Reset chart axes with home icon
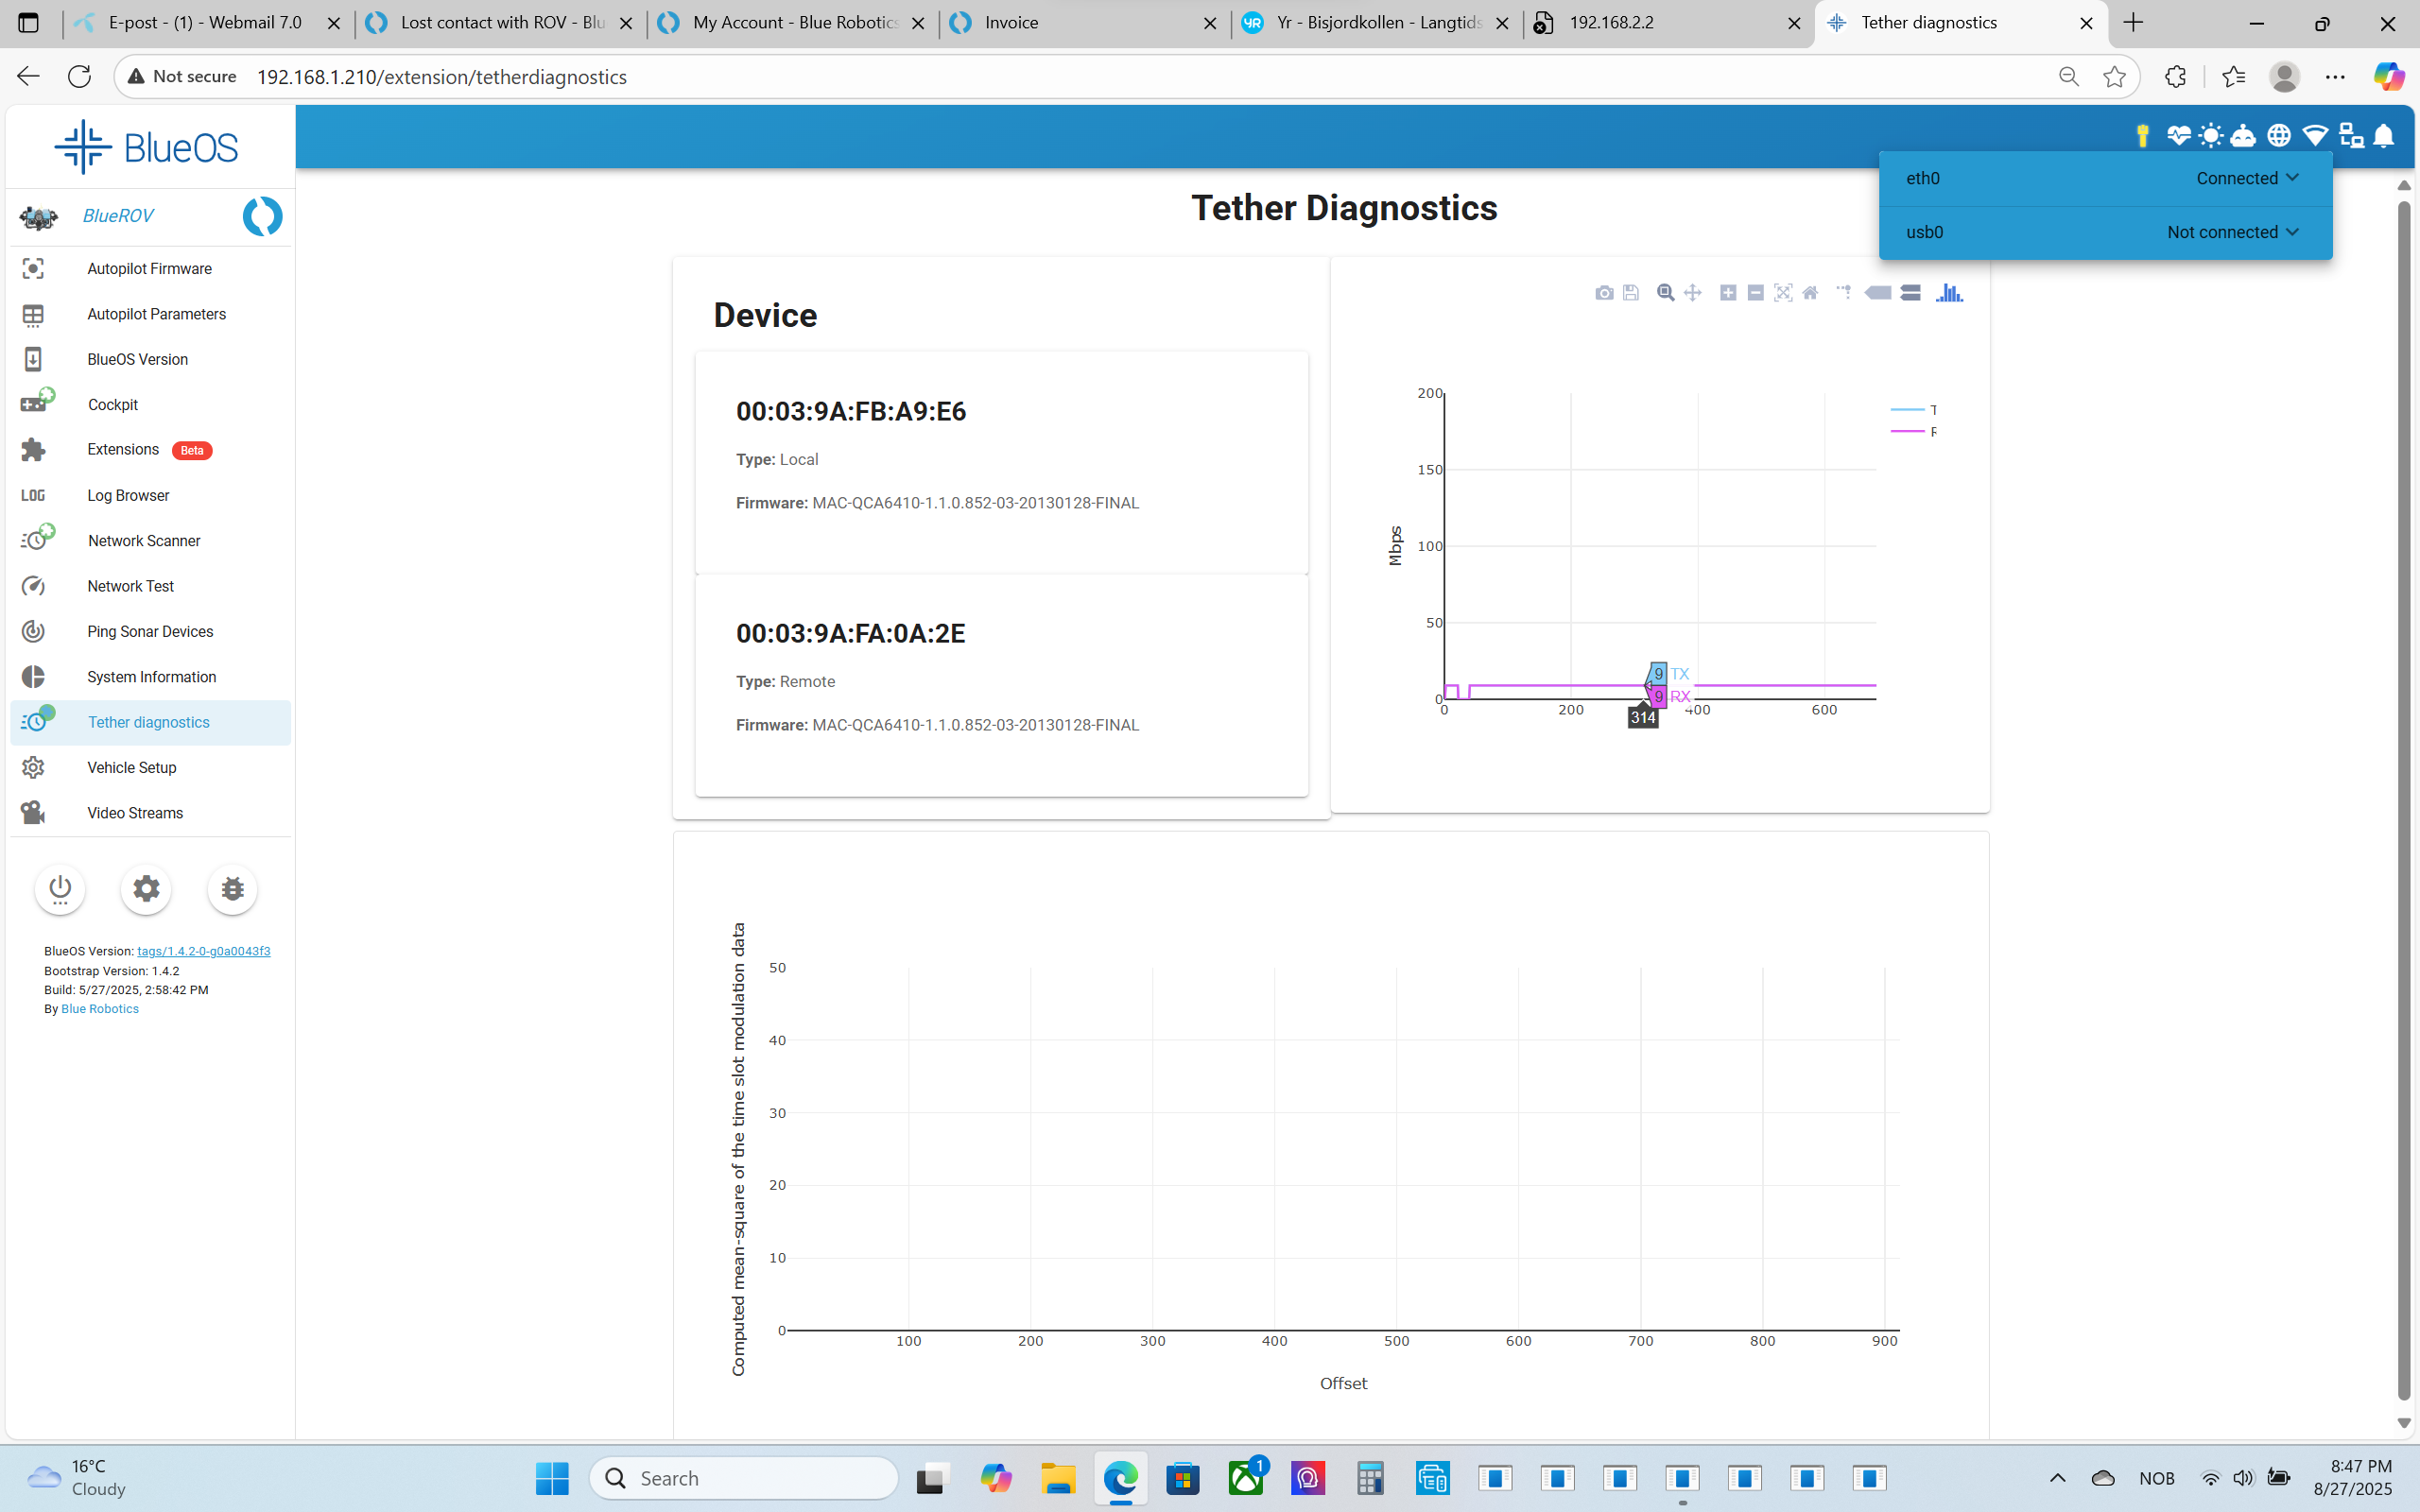The width and height of the screenshot is (2420, 1512). [1810, 293]
